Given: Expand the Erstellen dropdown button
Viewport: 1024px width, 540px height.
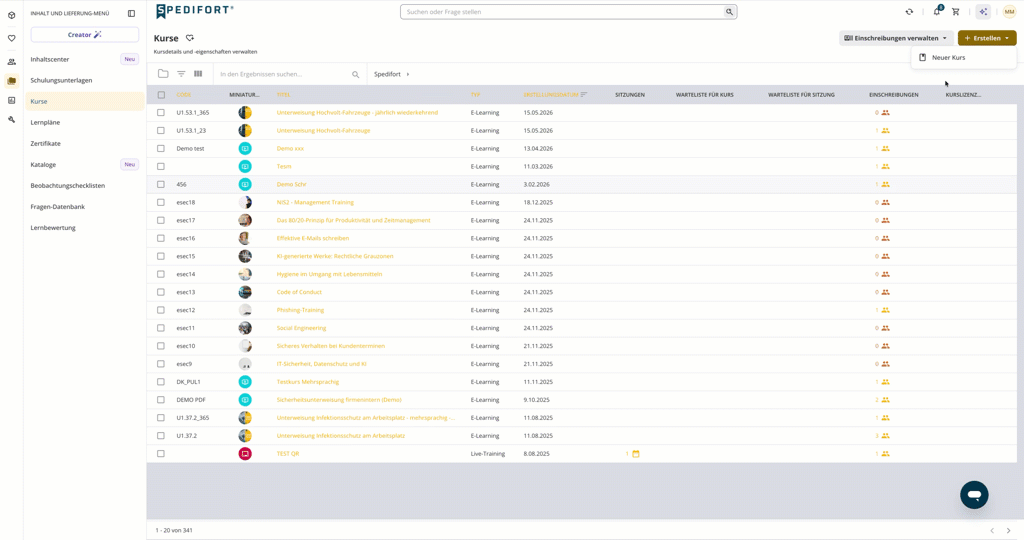Looking at the screenshot, I should click(x=987, y=38).
